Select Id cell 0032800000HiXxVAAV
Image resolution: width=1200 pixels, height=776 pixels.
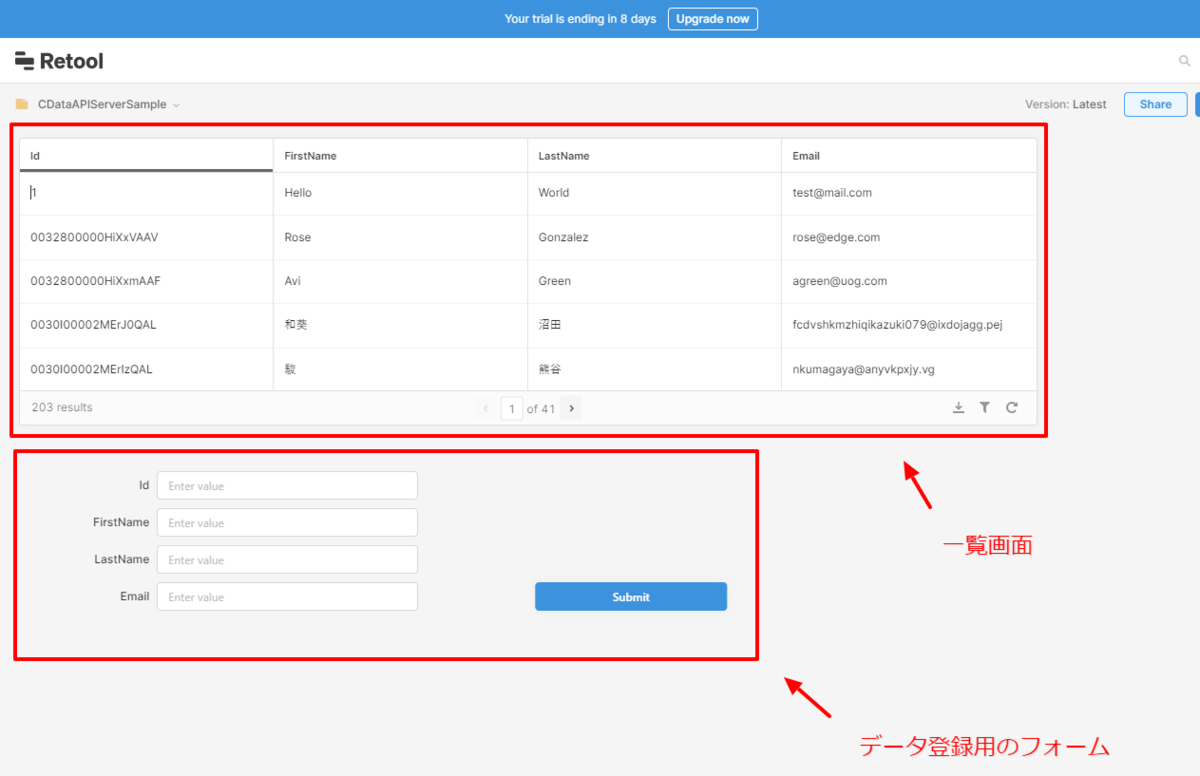[x=146, y=237]
